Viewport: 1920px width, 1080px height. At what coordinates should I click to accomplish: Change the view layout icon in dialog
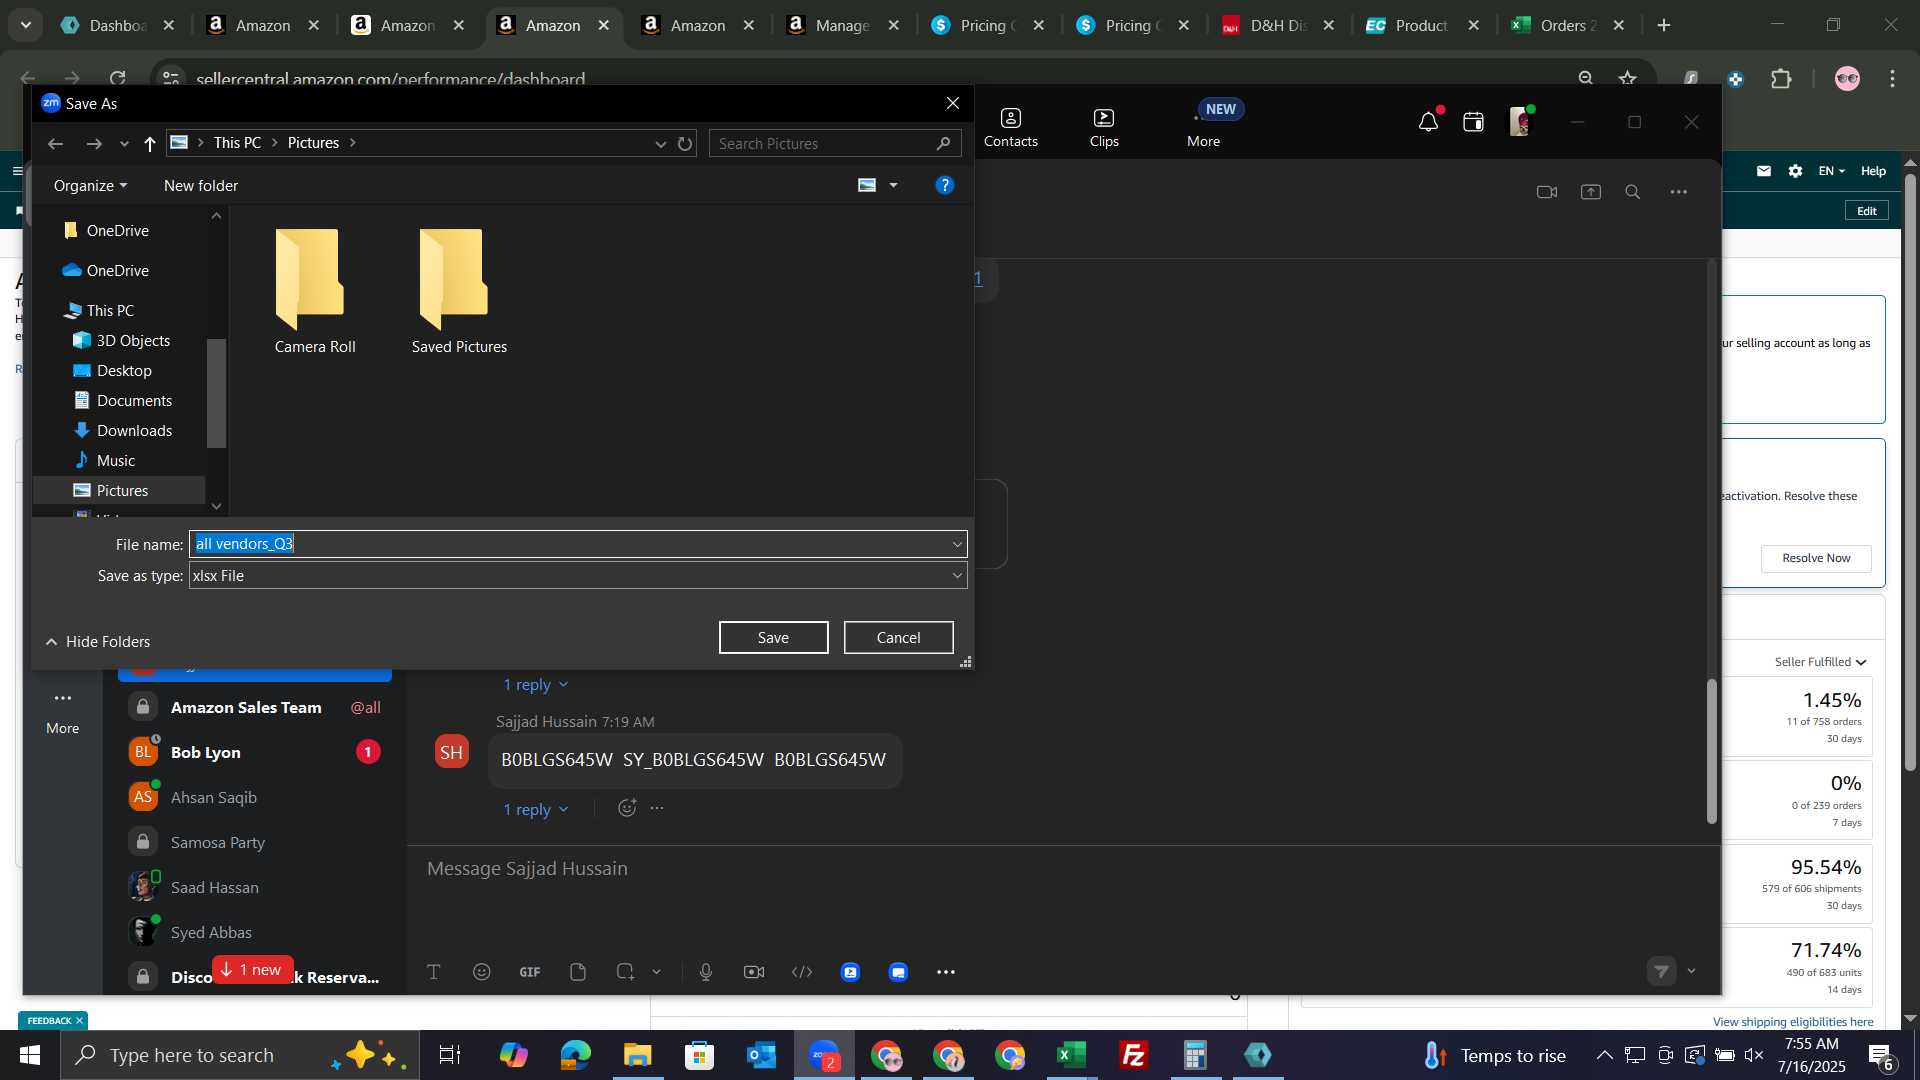867,185
